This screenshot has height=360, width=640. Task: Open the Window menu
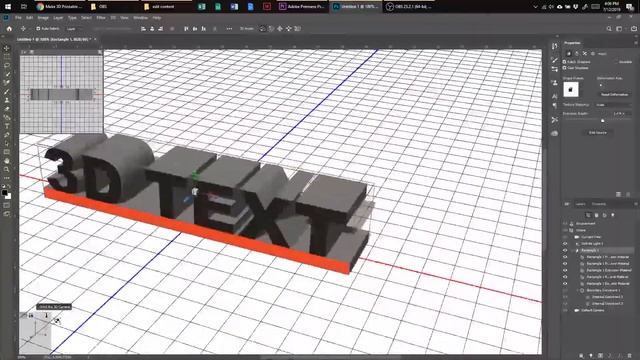(x=140, y=18)
